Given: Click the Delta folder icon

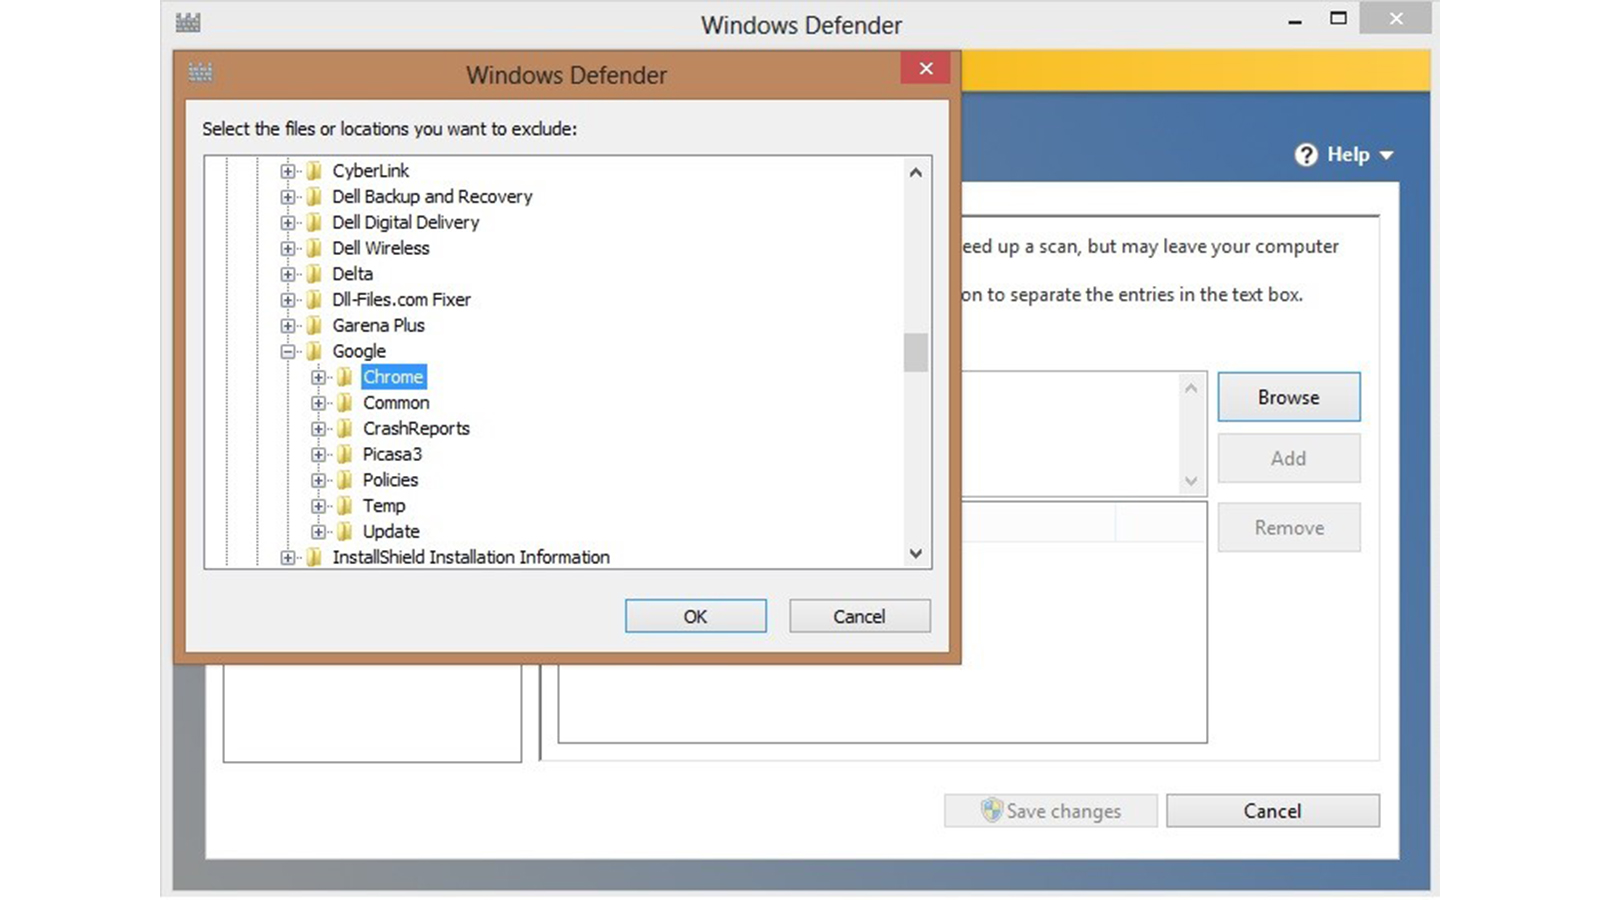Looking at the screenshot, I should click(x=314, y=274).
